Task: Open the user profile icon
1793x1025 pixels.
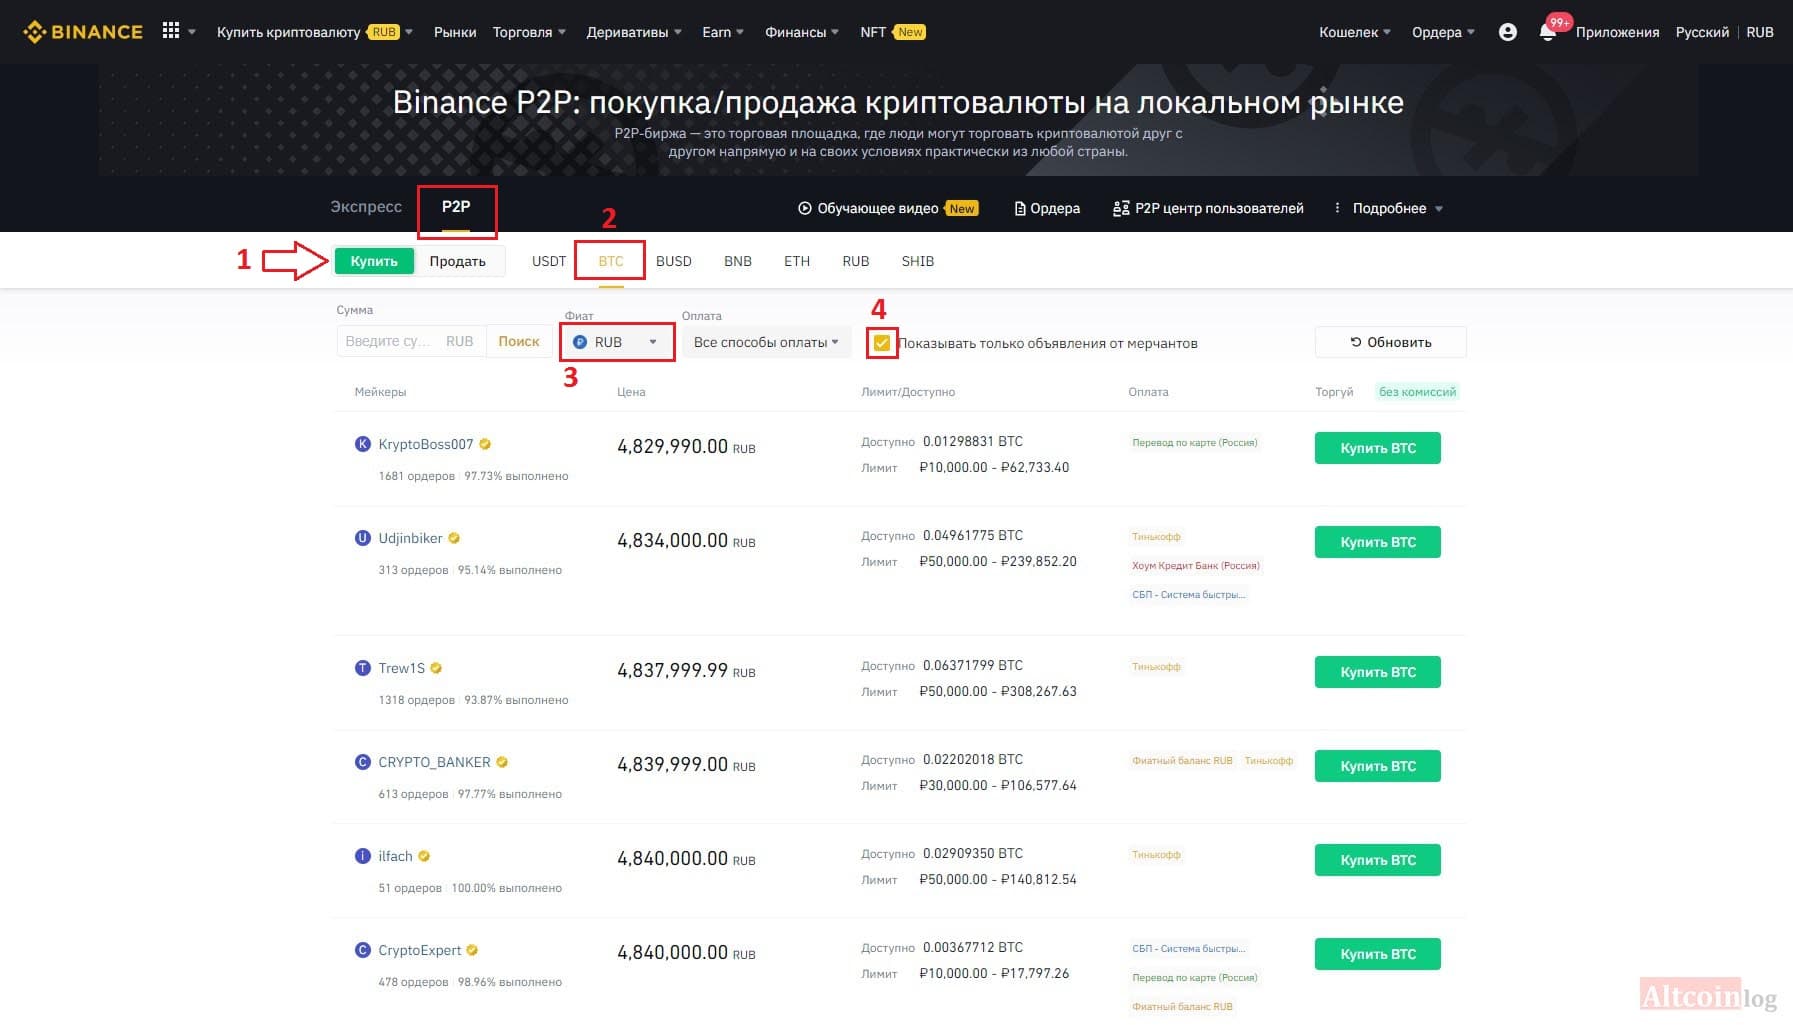Action: point(1508,32)
